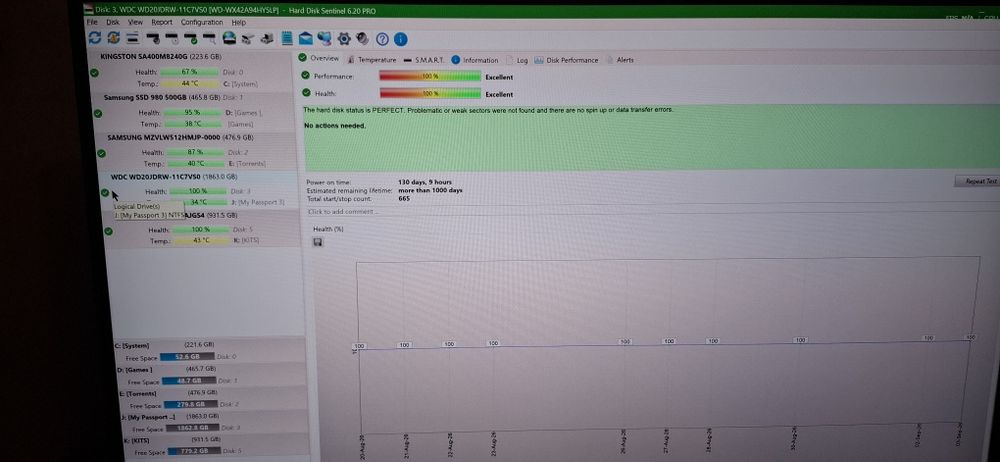The width and height of the screenshot is (1000, 462).
Task: Click green status check beside Samsung SSD 980
Action: (x=98, y=114)
